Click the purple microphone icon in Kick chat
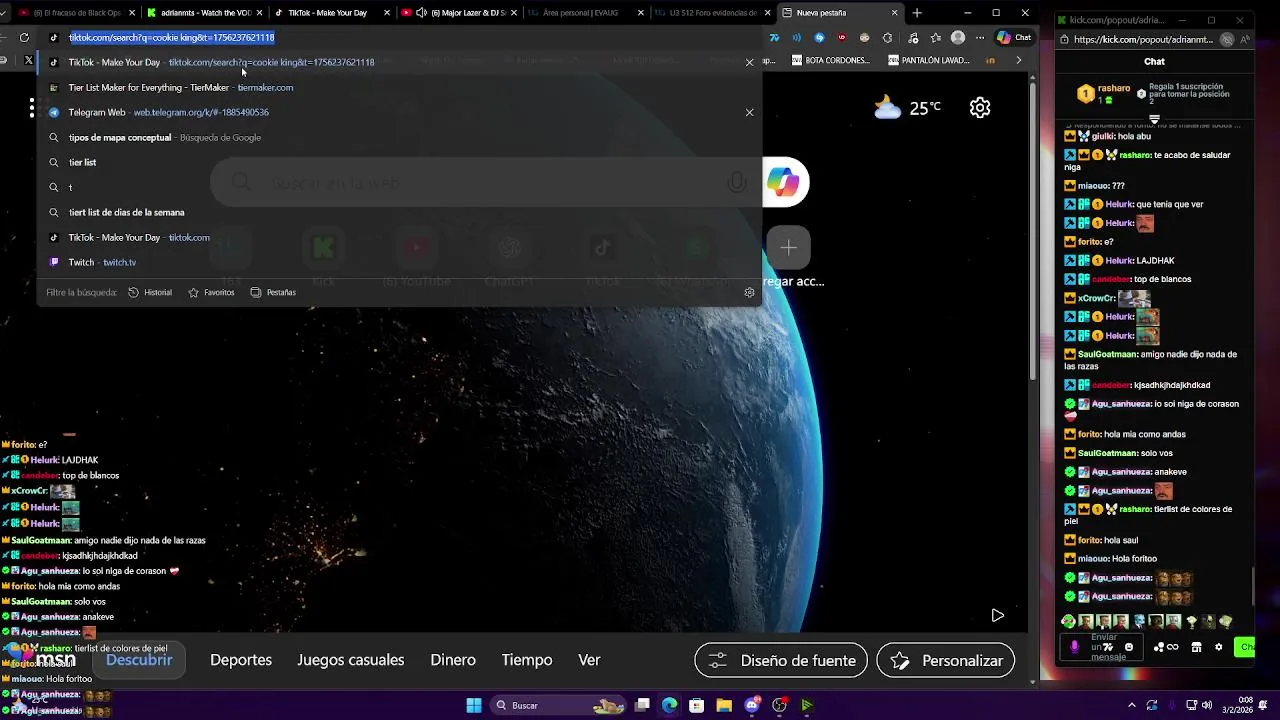The width and height of the screenshot is (1280, 720). [x=1074, y=647]
